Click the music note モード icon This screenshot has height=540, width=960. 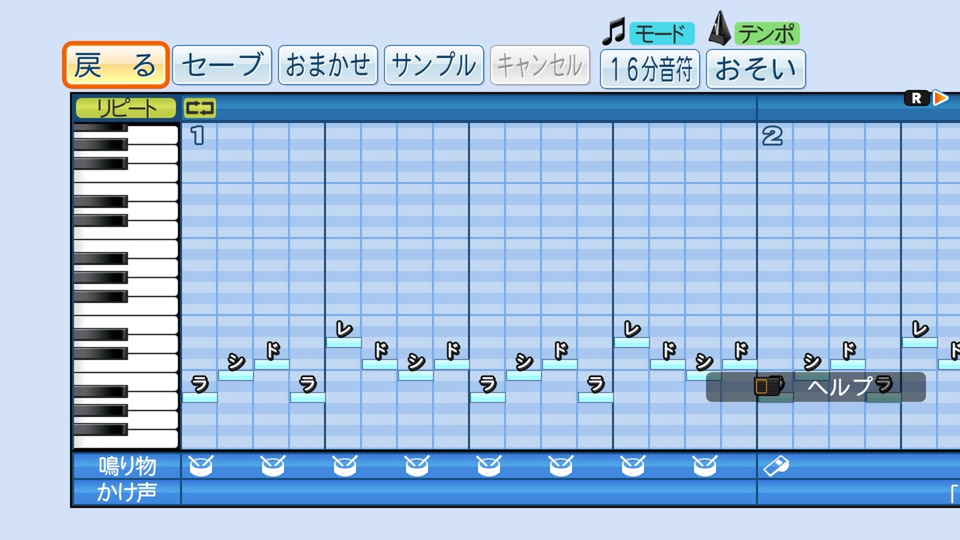click(x=614, y=31)
